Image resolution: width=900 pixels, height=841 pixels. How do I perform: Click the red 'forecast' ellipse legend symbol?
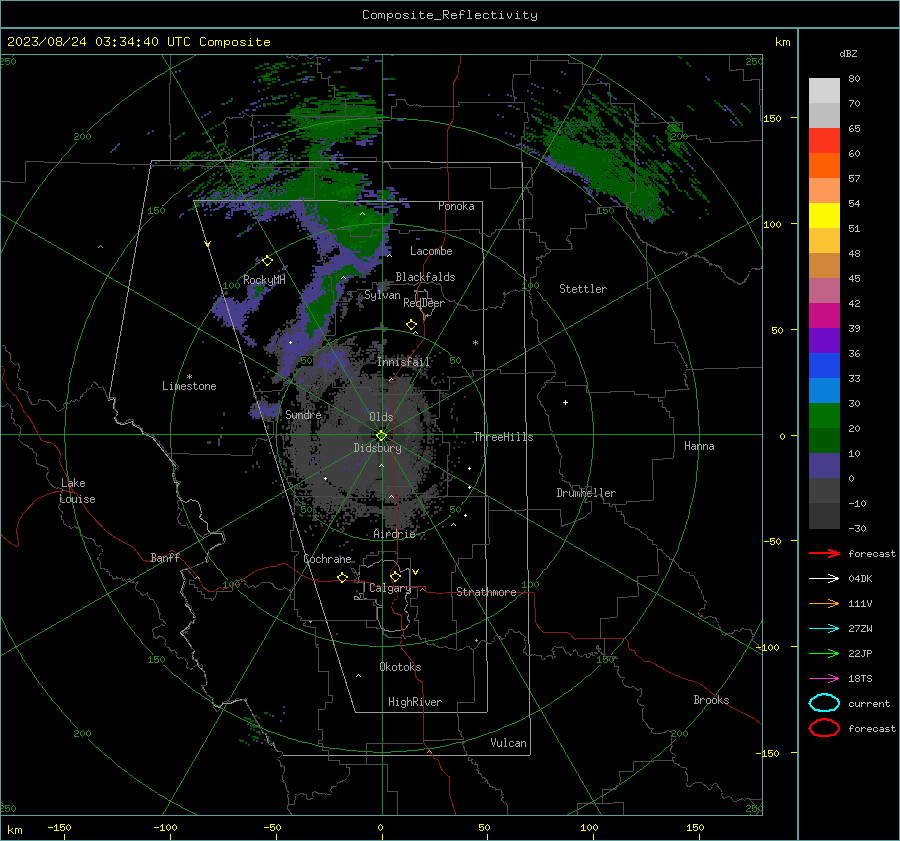click(x=824, y=728)
